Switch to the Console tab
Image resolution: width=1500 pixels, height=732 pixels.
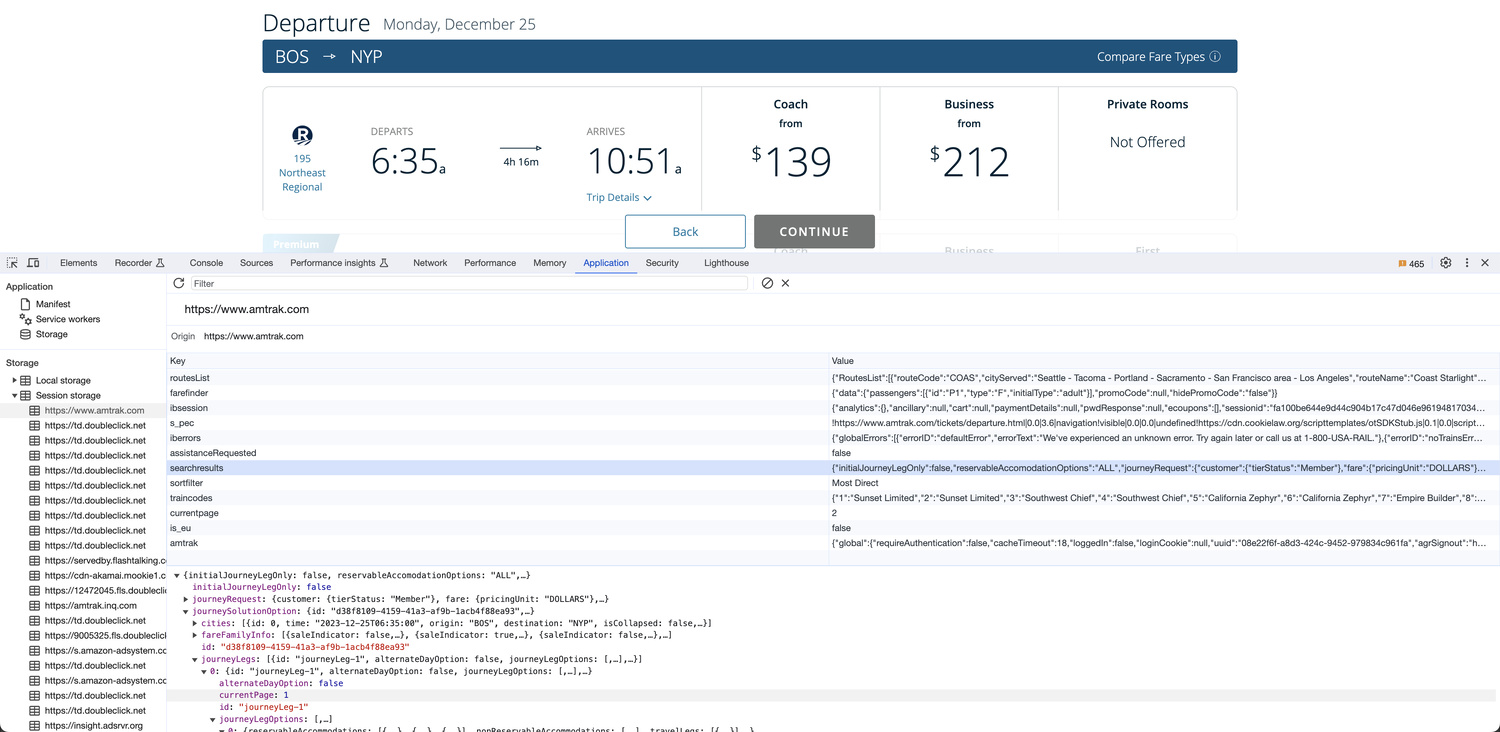tap(206, 263)
